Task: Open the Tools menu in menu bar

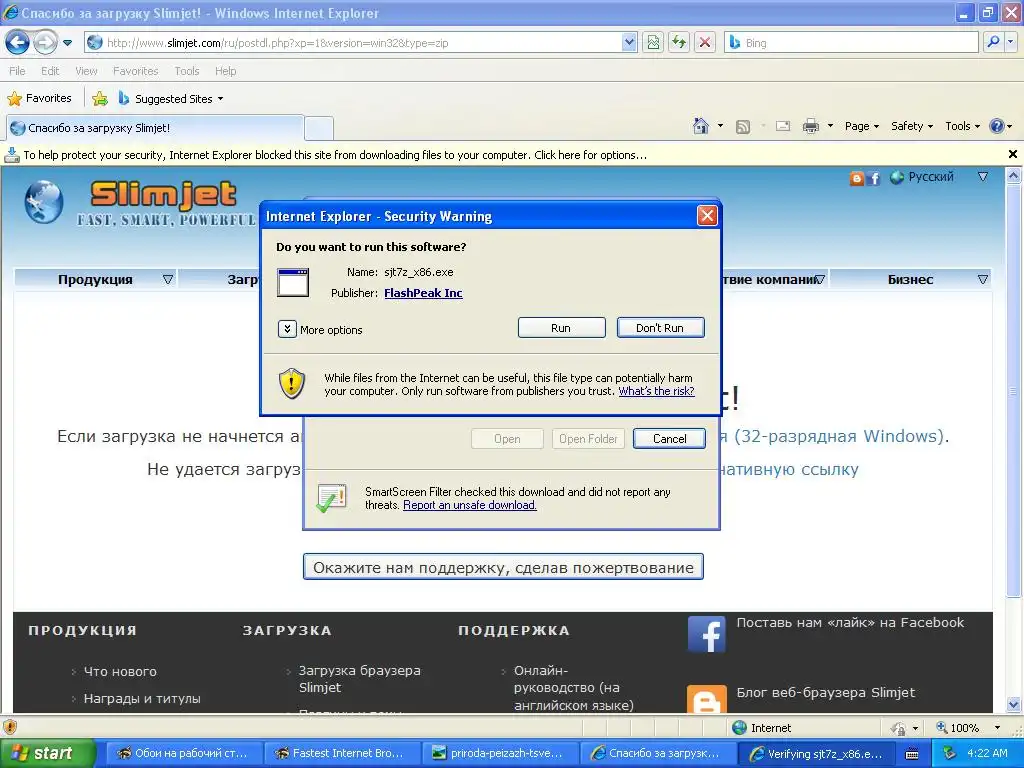Action: tap(186, 71)
